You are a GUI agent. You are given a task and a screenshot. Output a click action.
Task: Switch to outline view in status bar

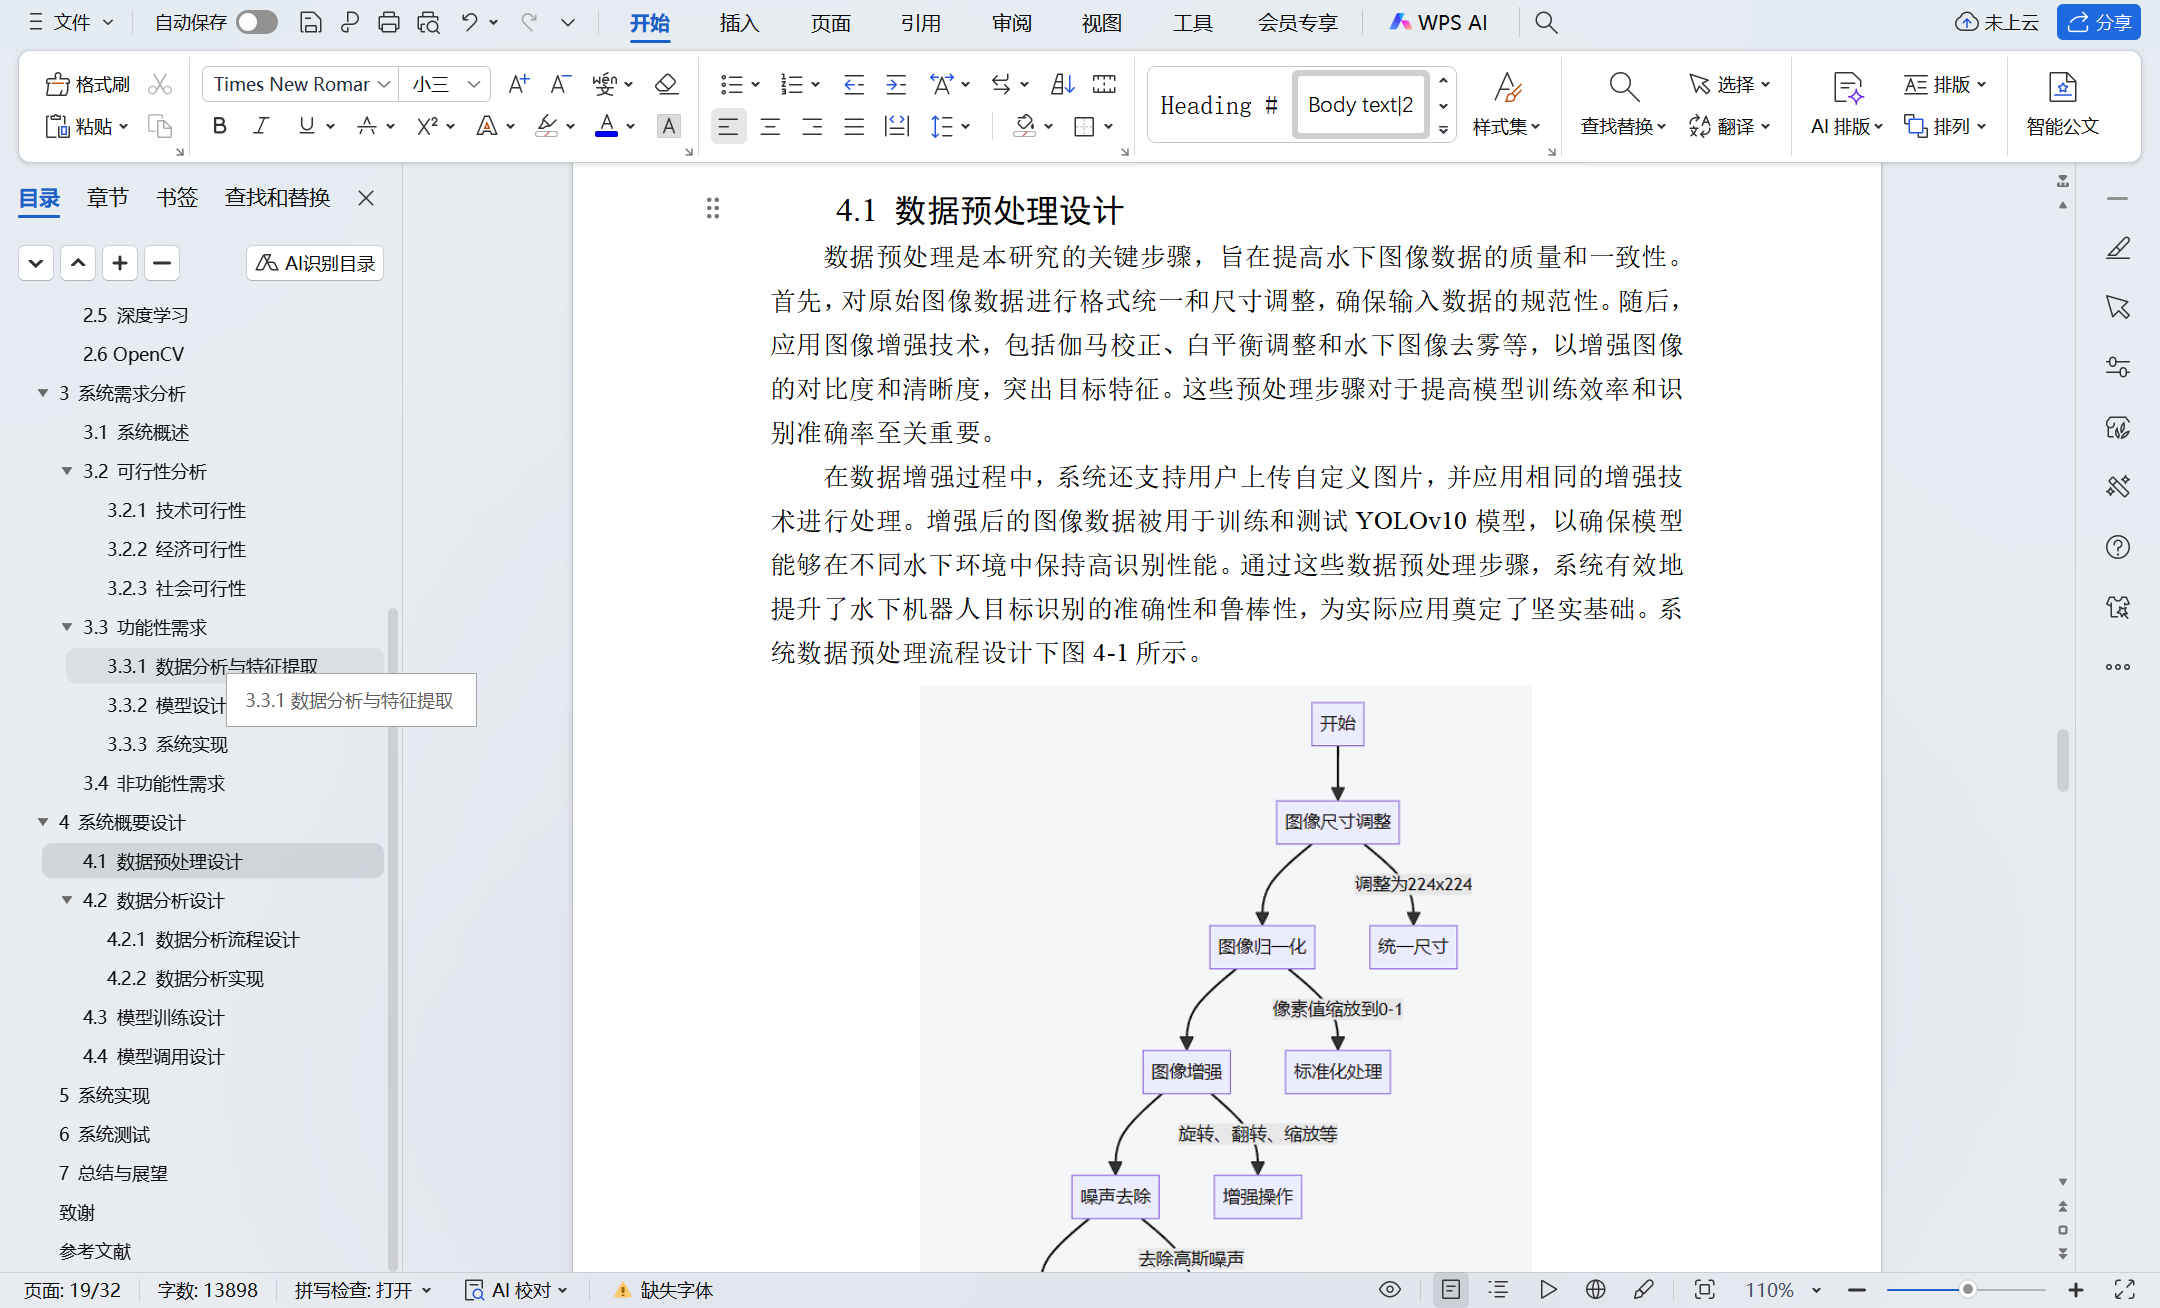tap(1499, 1290)
